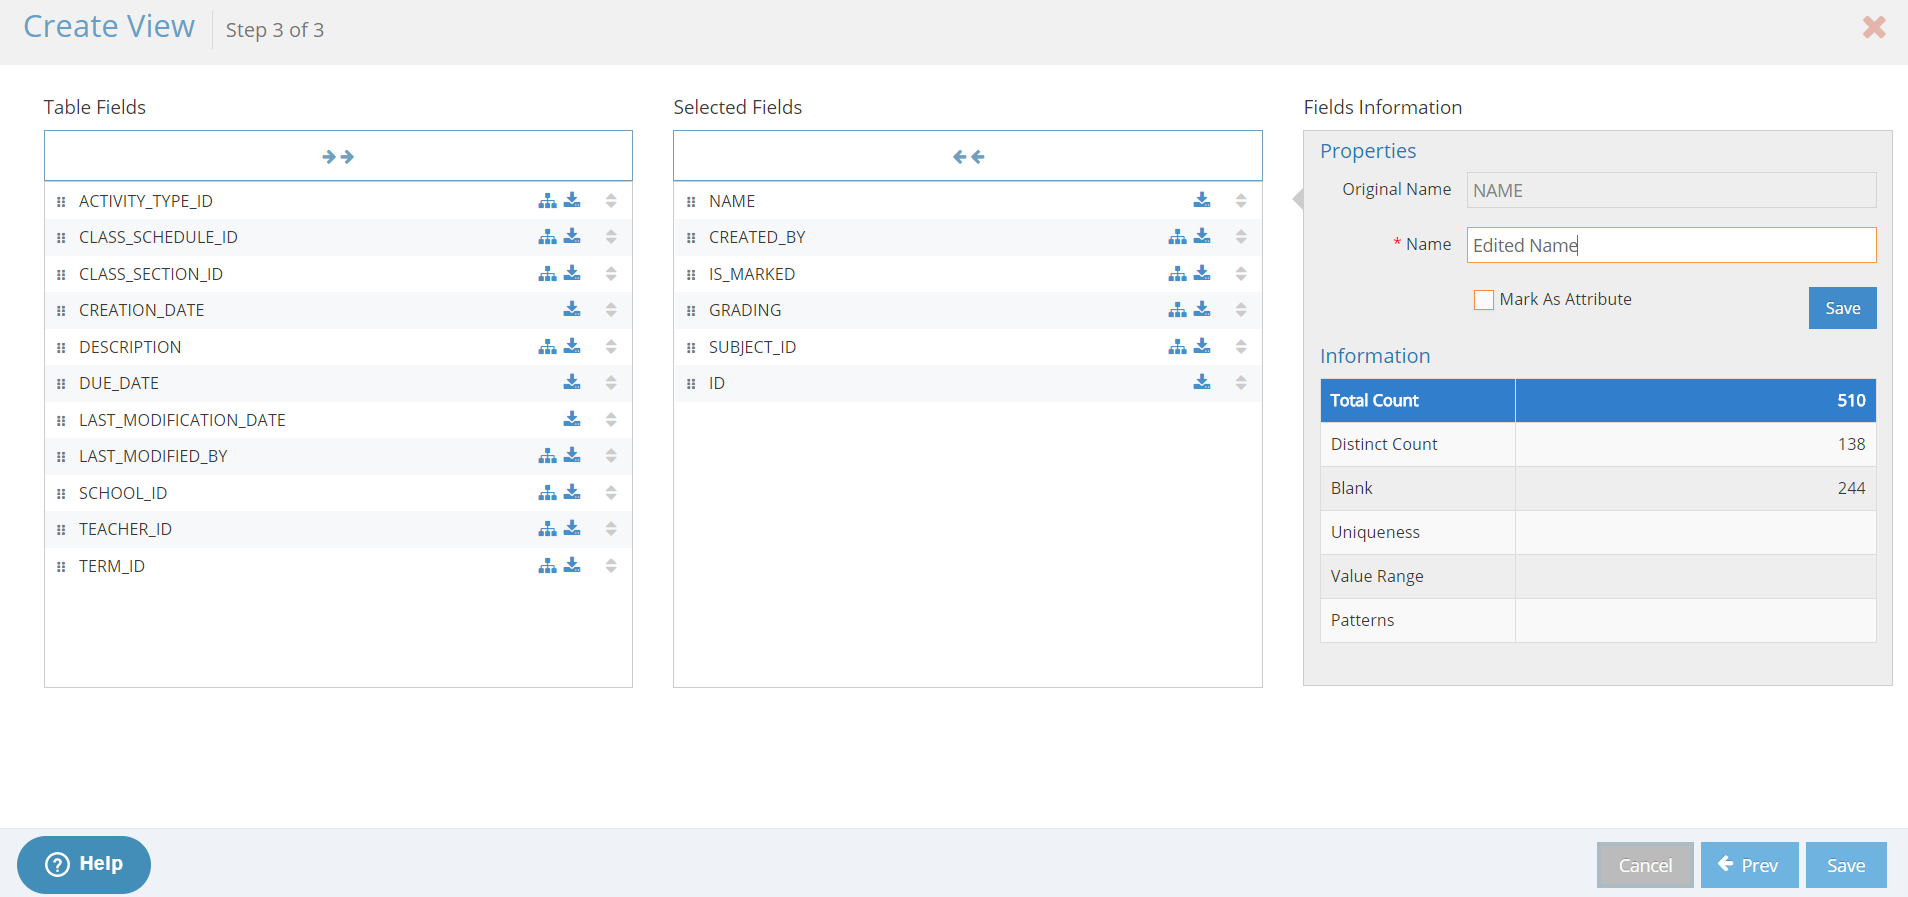
Task: Click the download icon for DUE_DATE
Action: [x=572, y=383]
